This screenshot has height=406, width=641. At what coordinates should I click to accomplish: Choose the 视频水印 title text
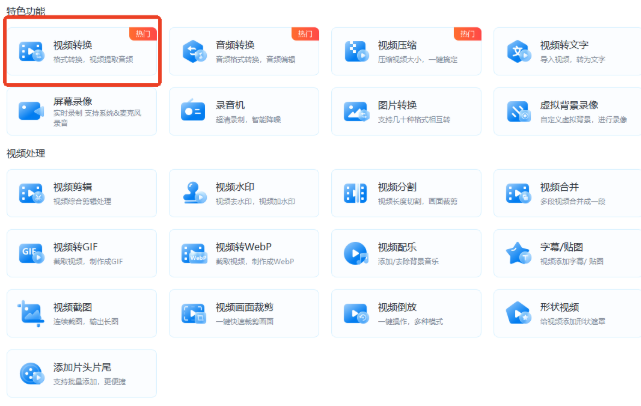[x=235, y=187]
